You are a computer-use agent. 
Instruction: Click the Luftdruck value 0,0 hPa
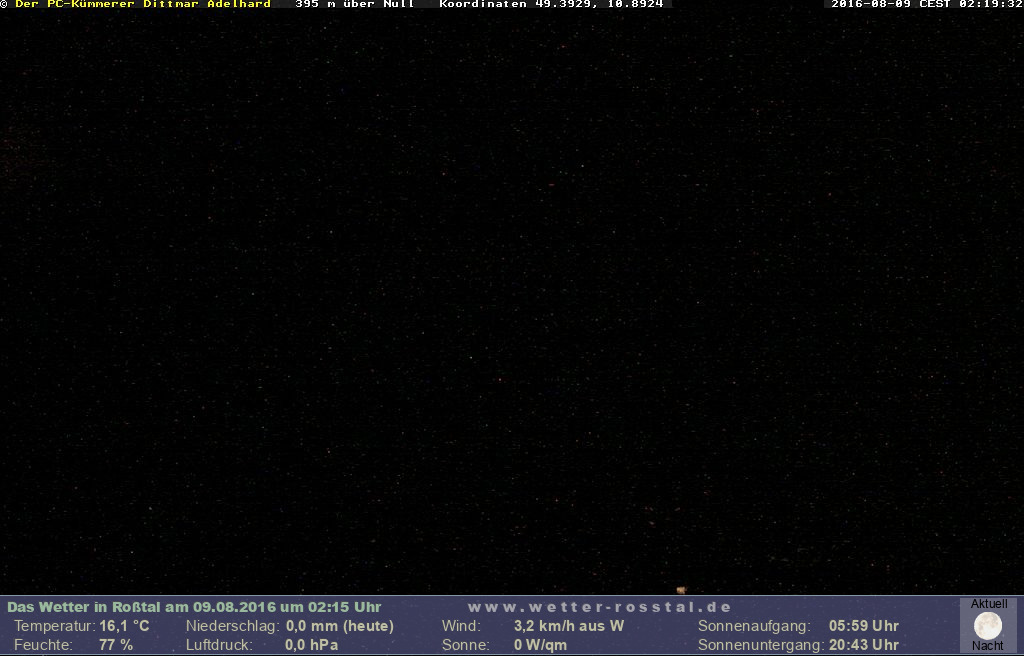312,645
